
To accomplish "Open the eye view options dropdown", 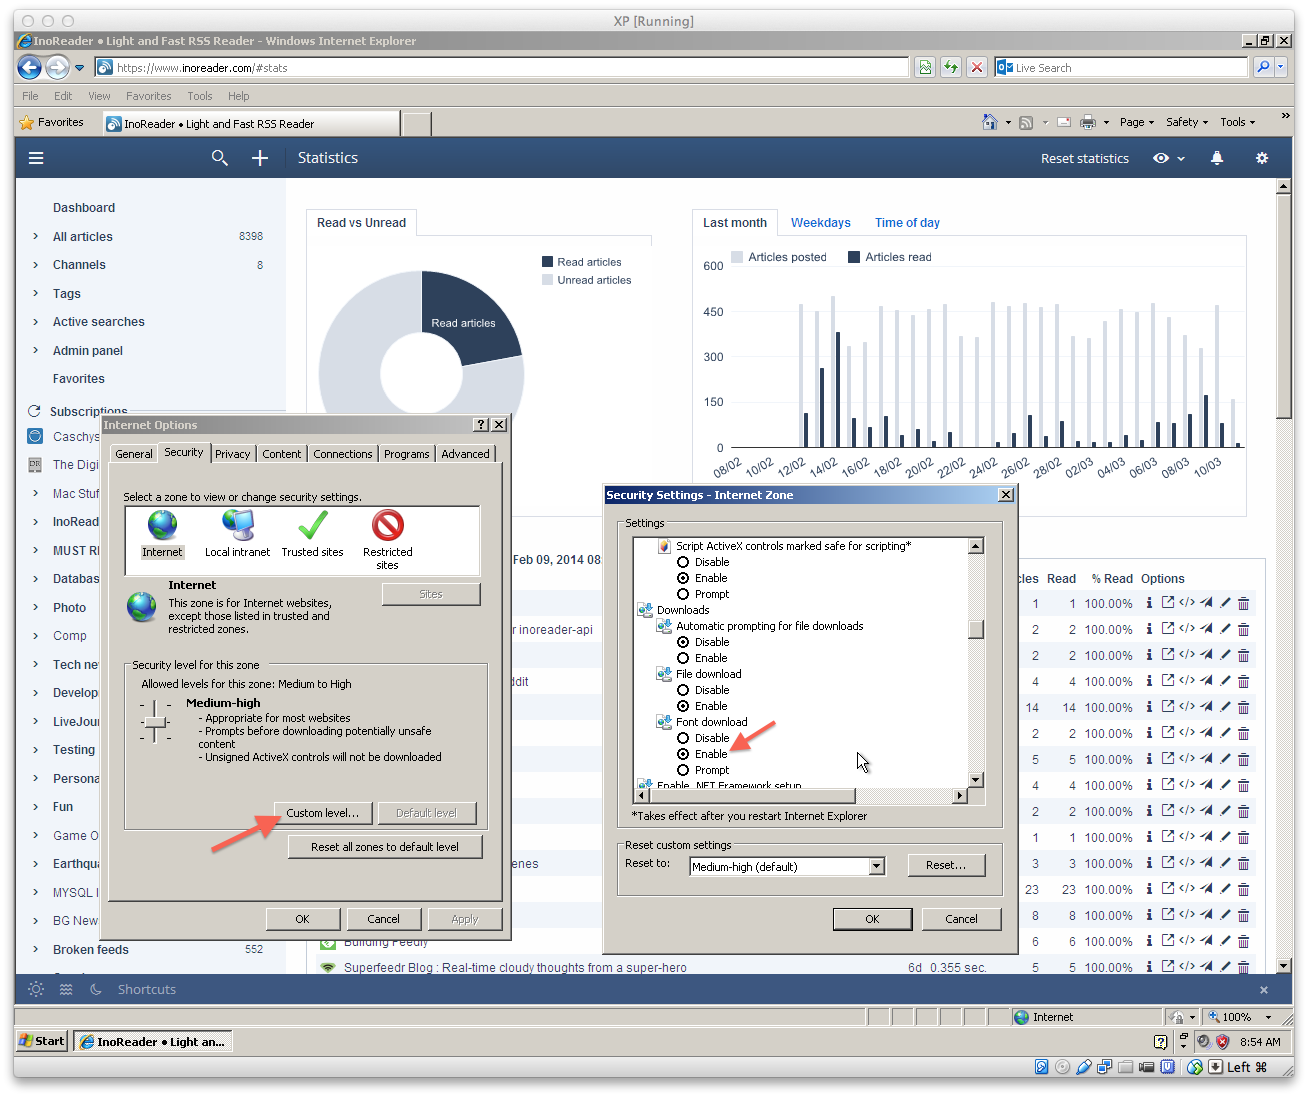I will (x=1168, y=158).
